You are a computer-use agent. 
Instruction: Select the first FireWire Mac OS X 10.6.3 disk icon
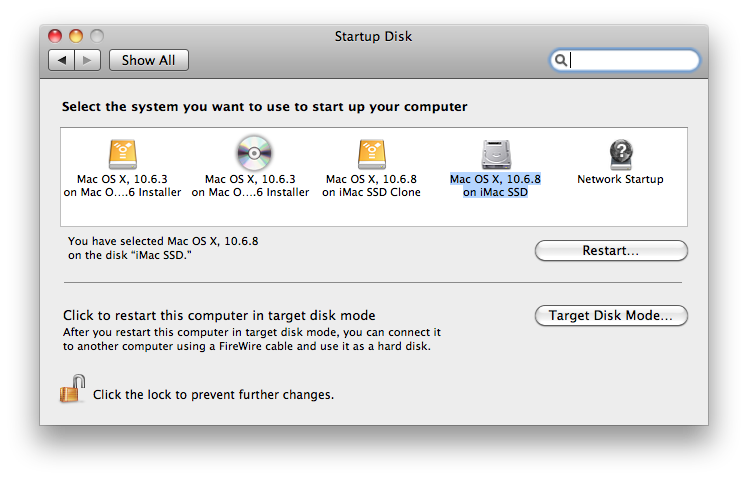coord(123,154)
